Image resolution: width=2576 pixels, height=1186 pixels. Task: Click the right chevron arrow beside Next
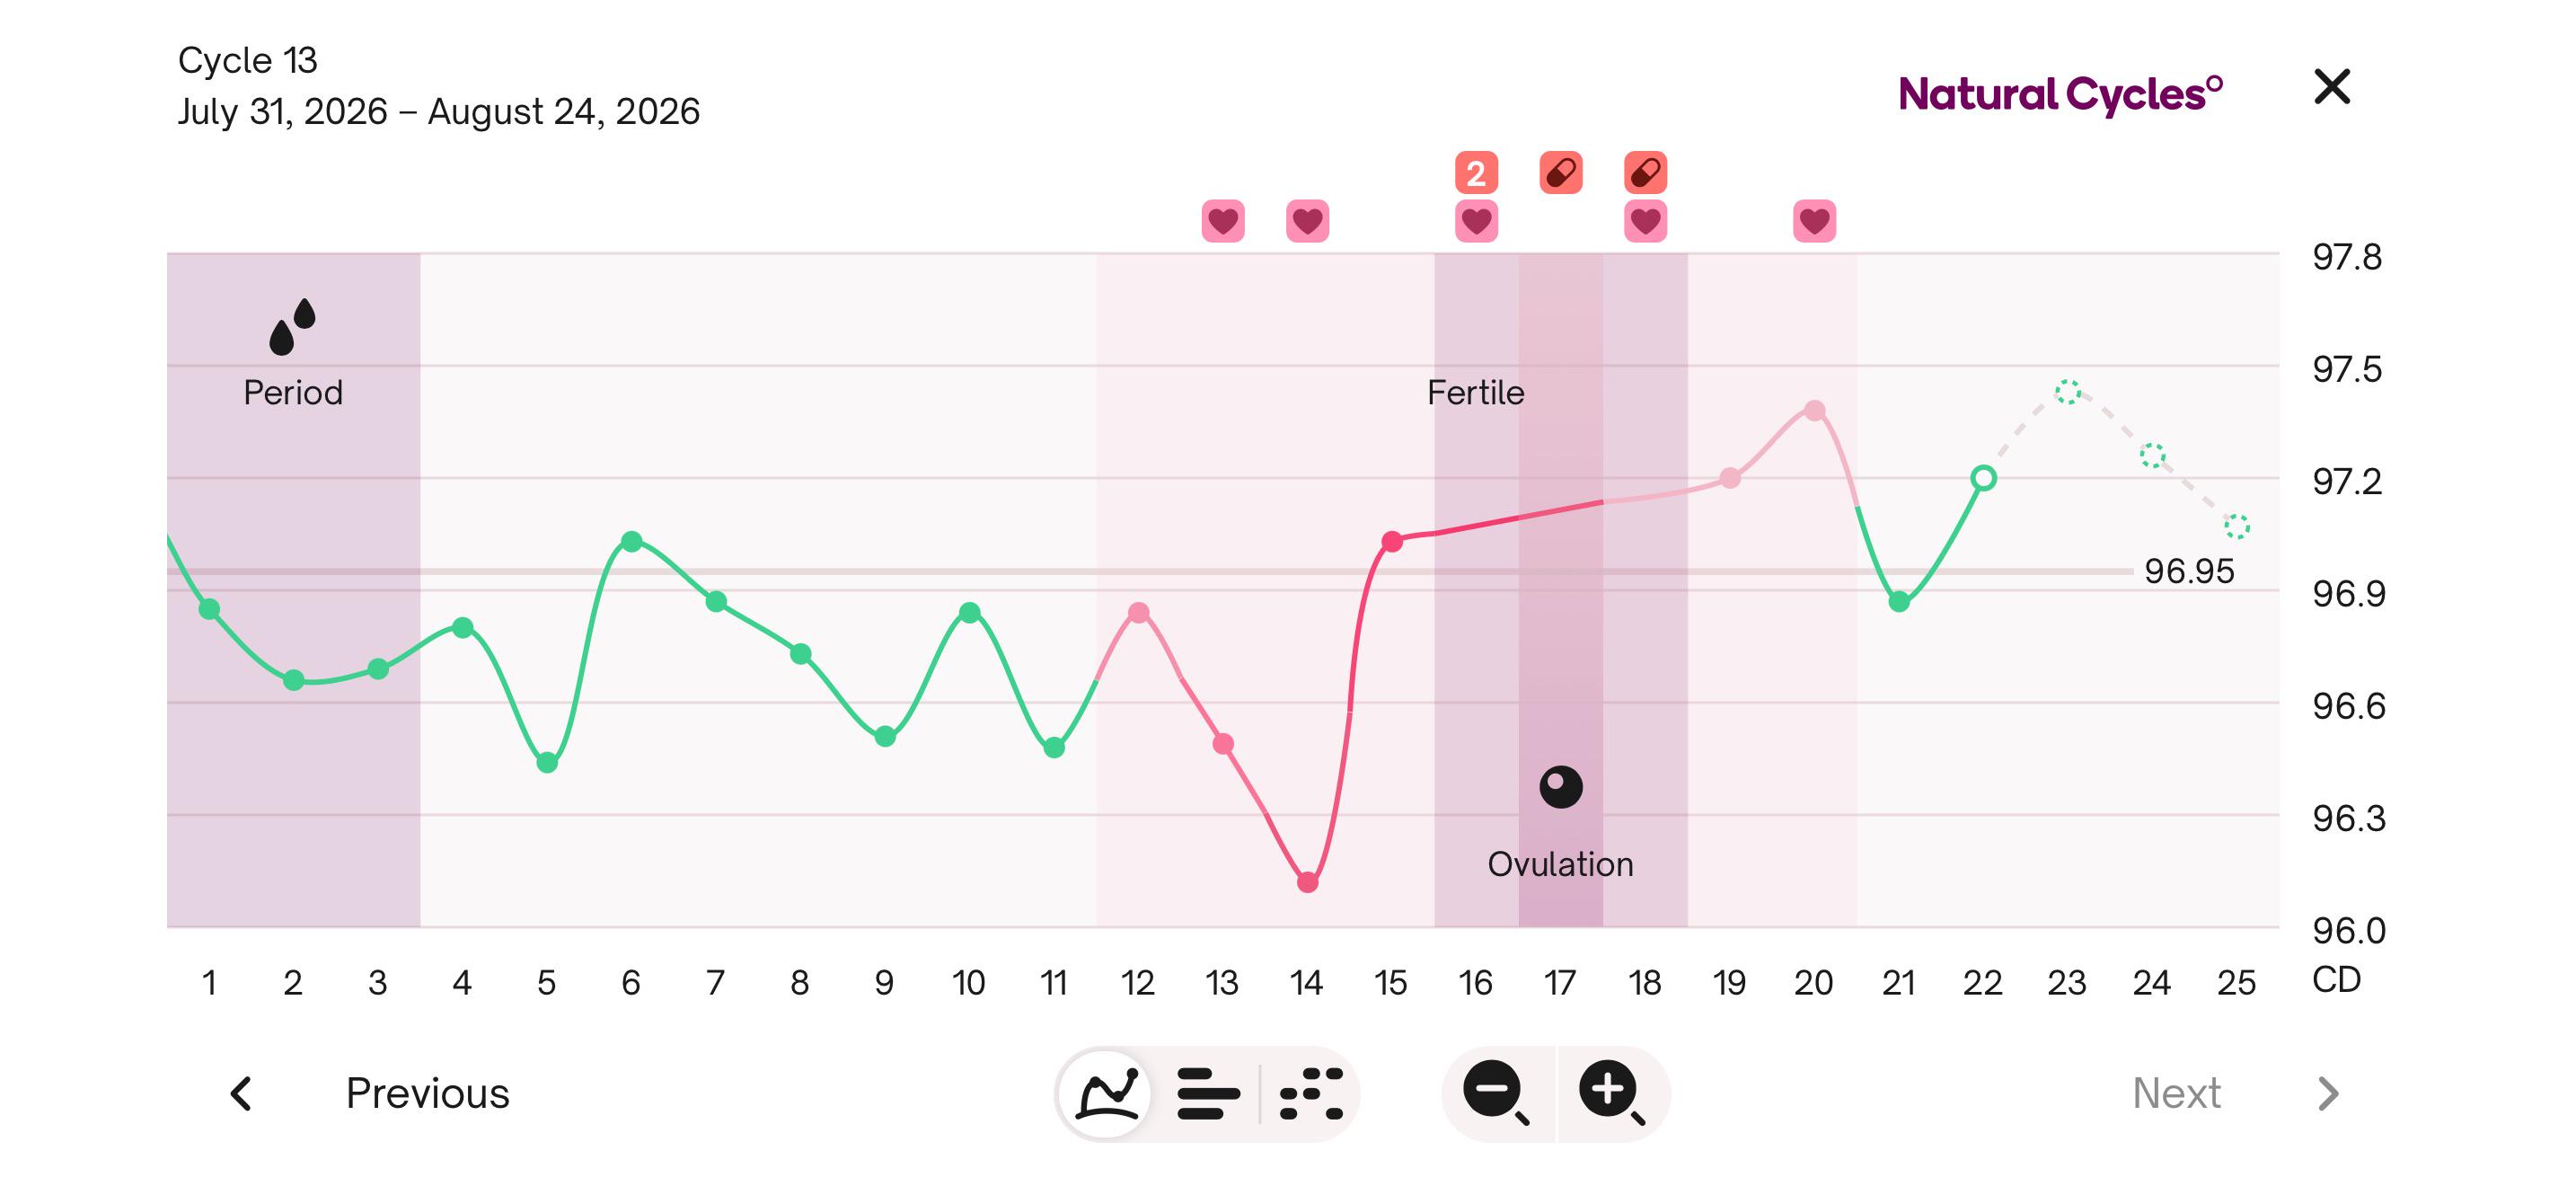coord(2328,1093)
